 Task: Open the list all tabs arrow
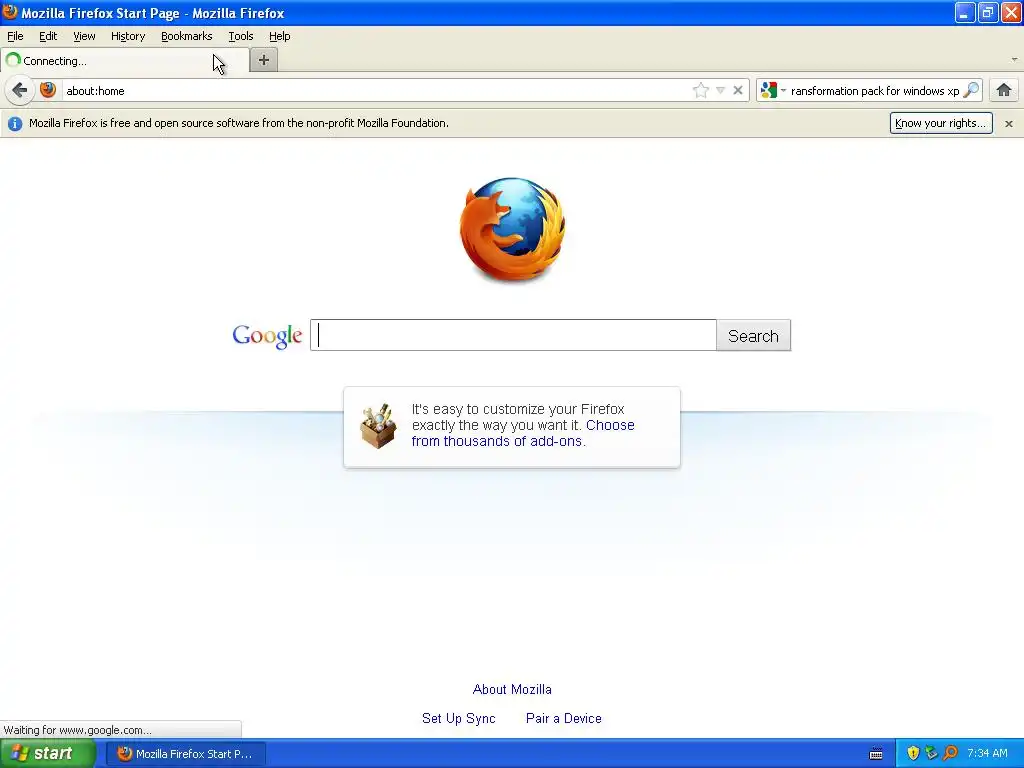[x=1014, y=59]
